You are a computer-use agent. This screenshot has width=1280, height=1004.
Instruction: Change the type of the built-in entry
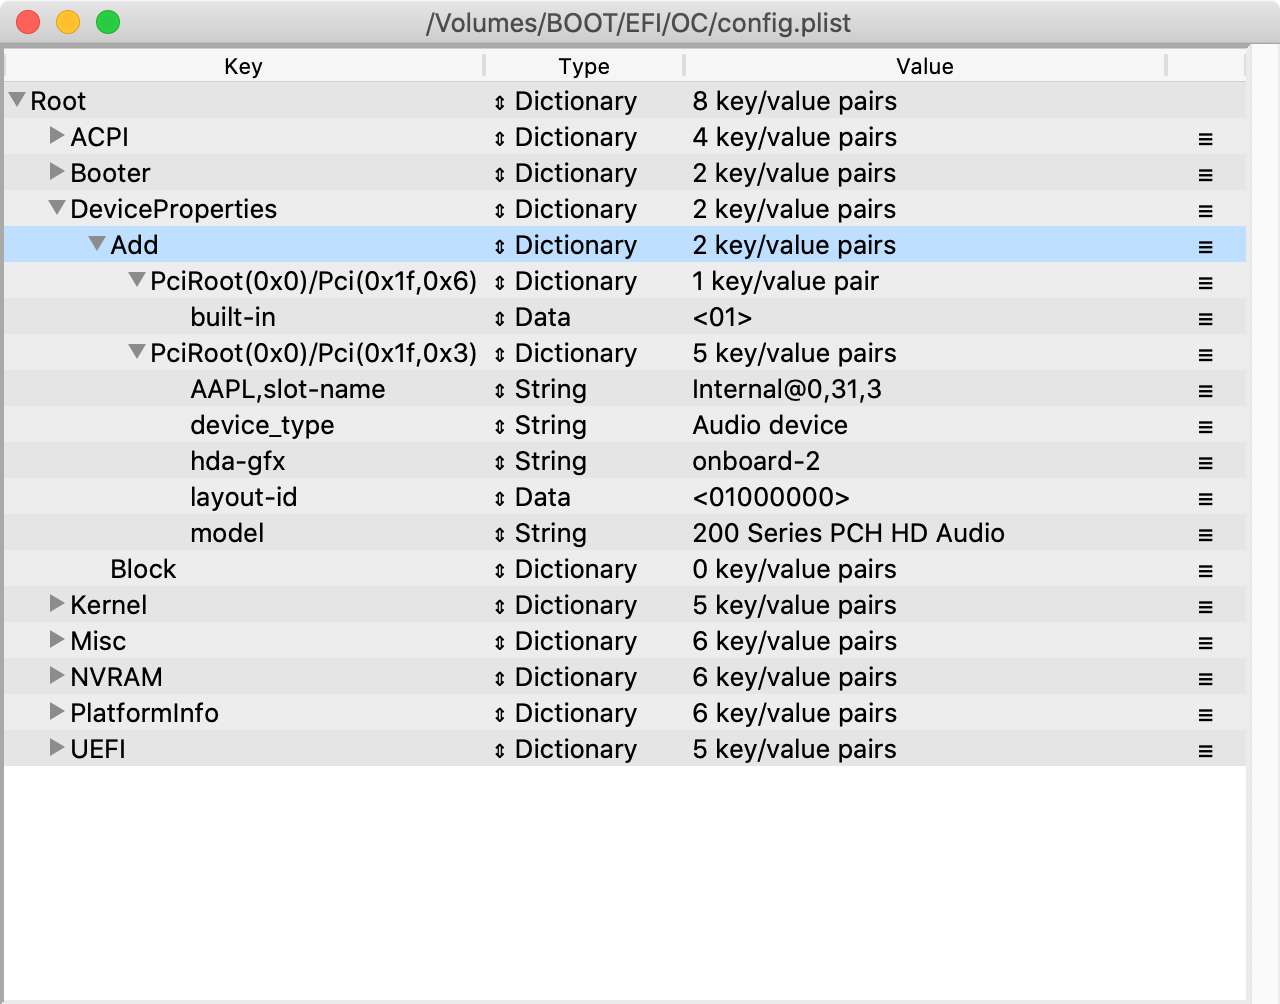(x=500, y=318)
